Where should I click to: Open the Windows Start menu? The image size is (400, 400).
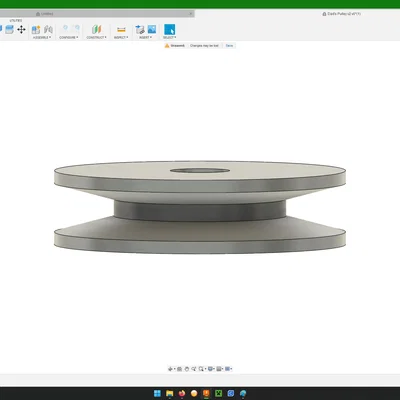tap(157, 393)
